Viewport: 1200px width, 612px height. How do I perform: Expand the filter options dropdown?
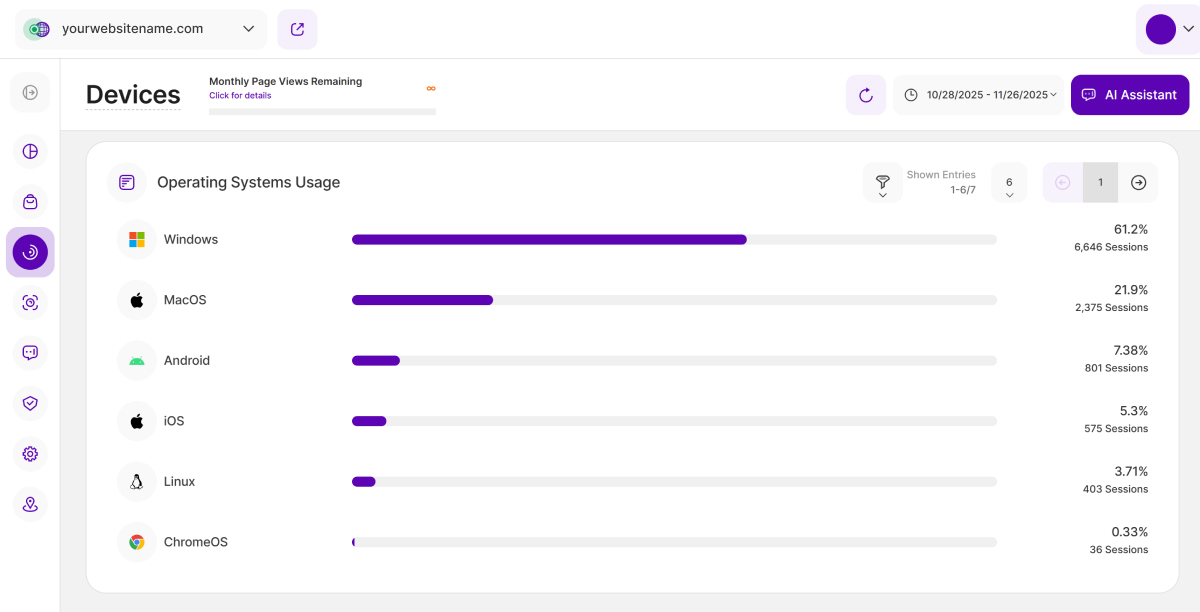click(882, 183)
